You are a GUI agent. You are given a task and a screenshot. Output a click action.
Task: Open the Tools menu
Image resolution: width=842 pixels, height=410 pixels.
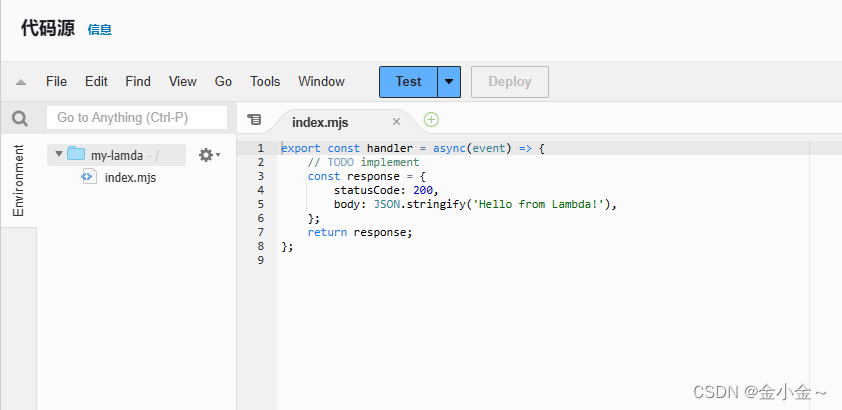coord(265,82)
